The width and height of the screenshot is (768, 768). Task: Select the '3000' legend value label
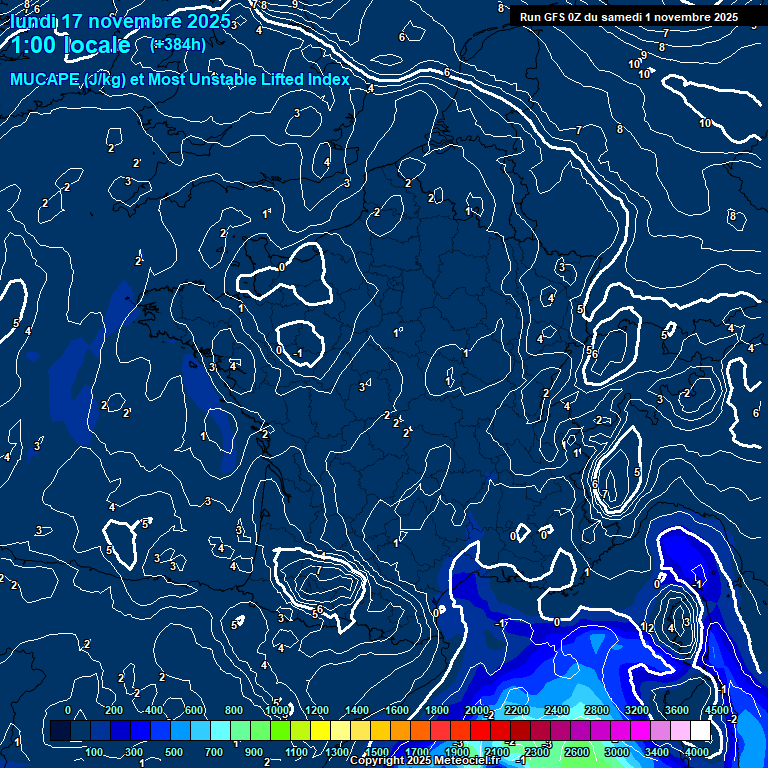click(x=617, y=752)
